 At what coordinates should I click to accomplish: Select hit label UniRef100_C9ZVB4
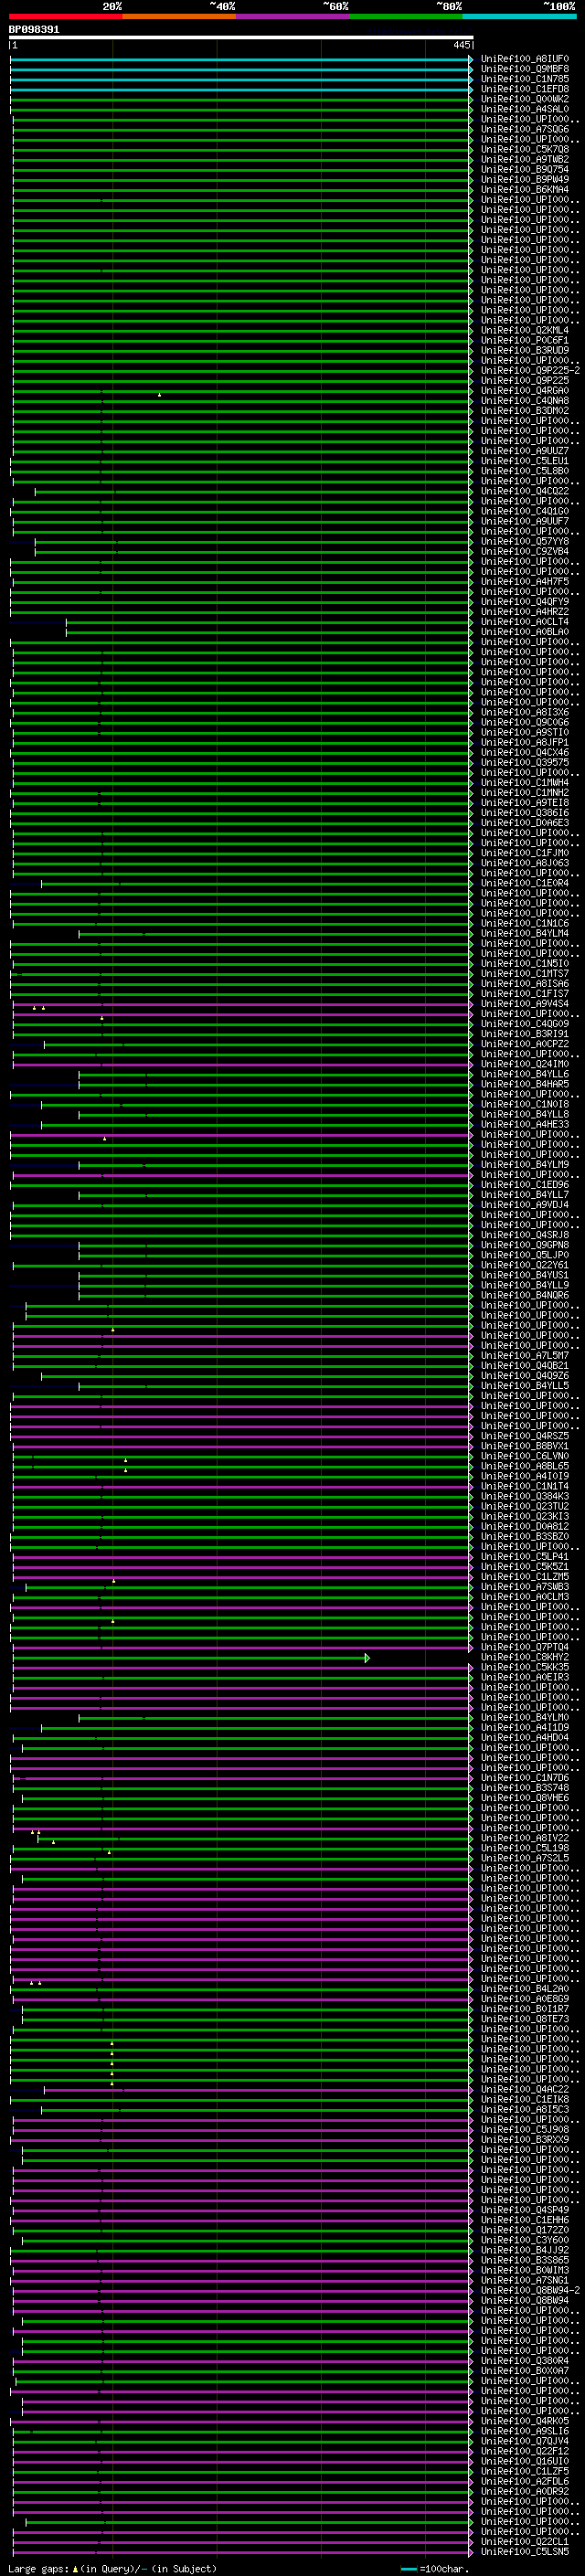(525, 551)
